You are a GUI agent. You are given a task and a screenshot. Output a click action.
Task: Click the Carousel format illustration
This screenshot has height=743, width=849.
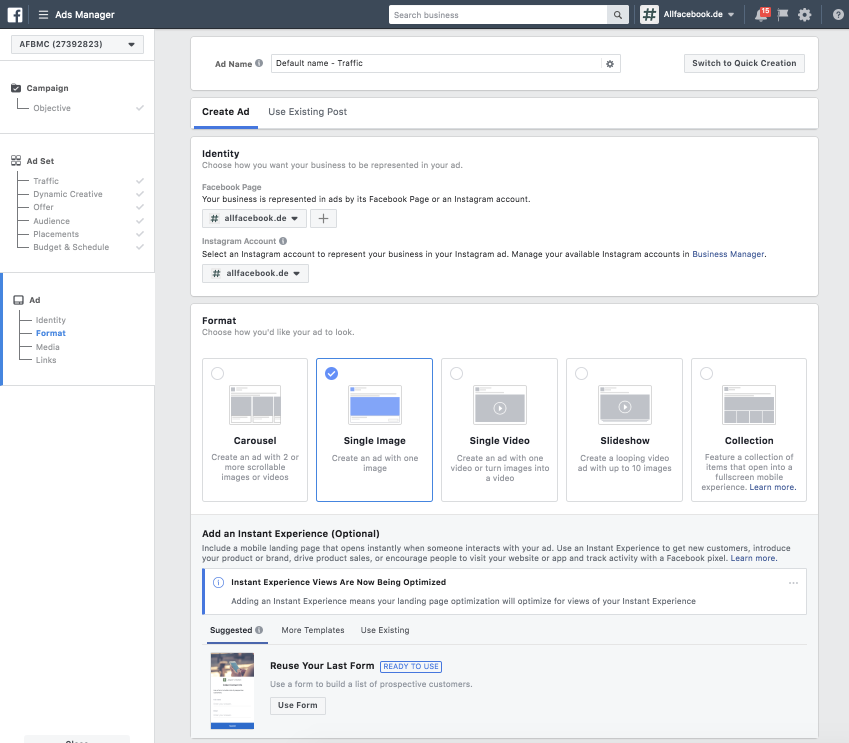255,405
